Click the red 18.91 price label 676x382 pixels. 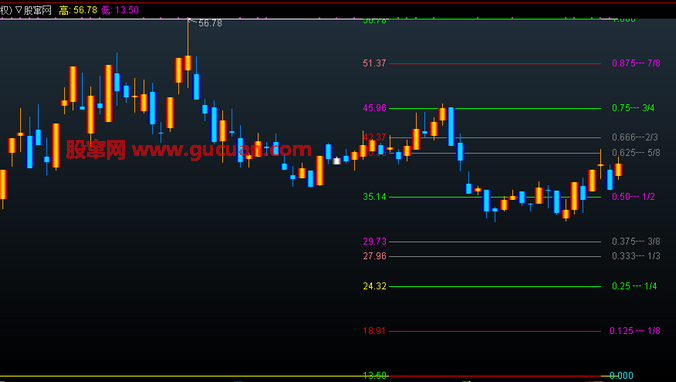[374, 331]
